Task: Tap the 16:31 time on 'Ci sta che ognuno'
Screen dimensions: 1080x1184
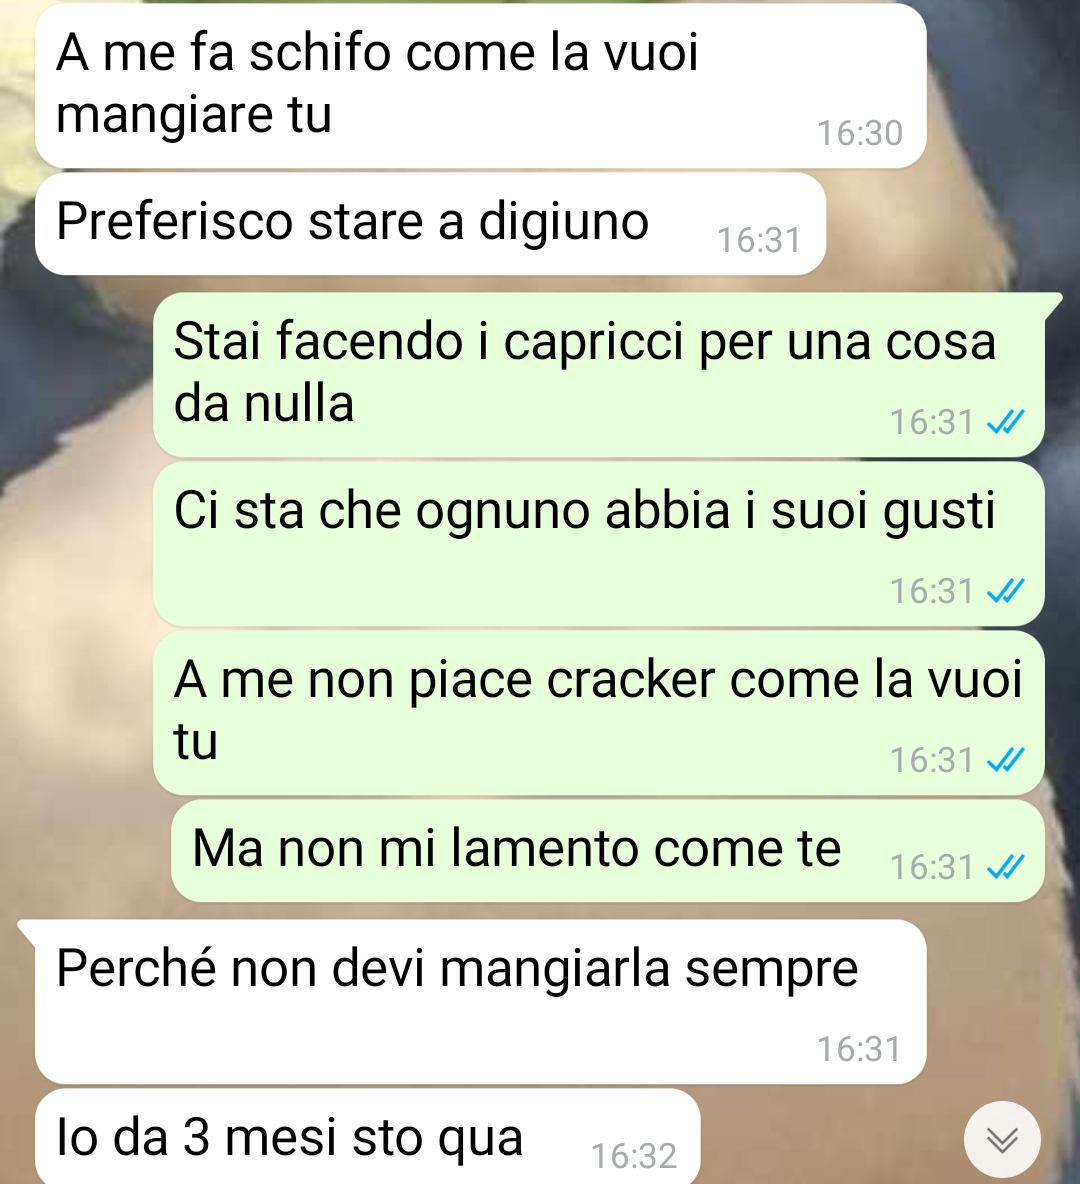Action: [x=932, y=591]
